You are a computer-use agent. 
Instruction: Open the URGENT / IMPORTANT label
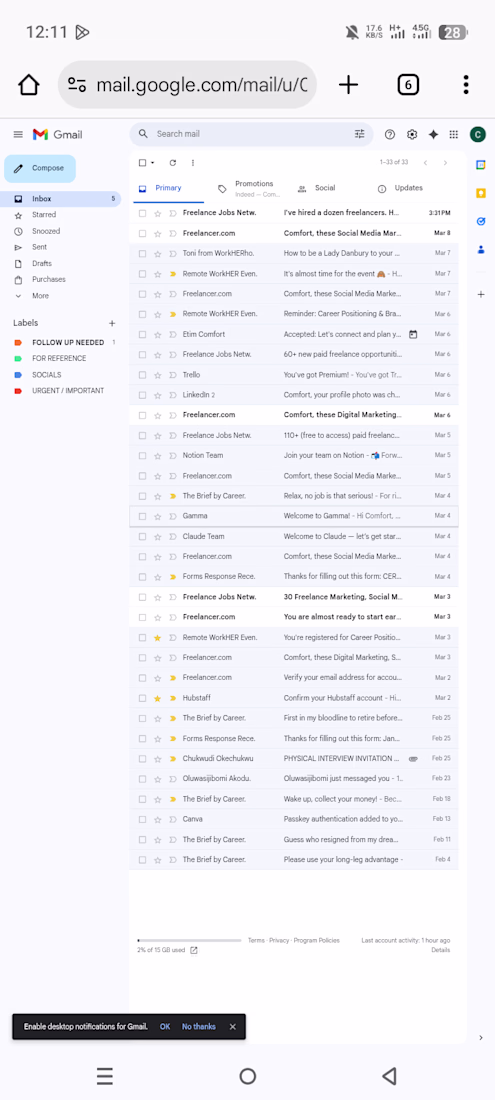[x=68, y=391]
